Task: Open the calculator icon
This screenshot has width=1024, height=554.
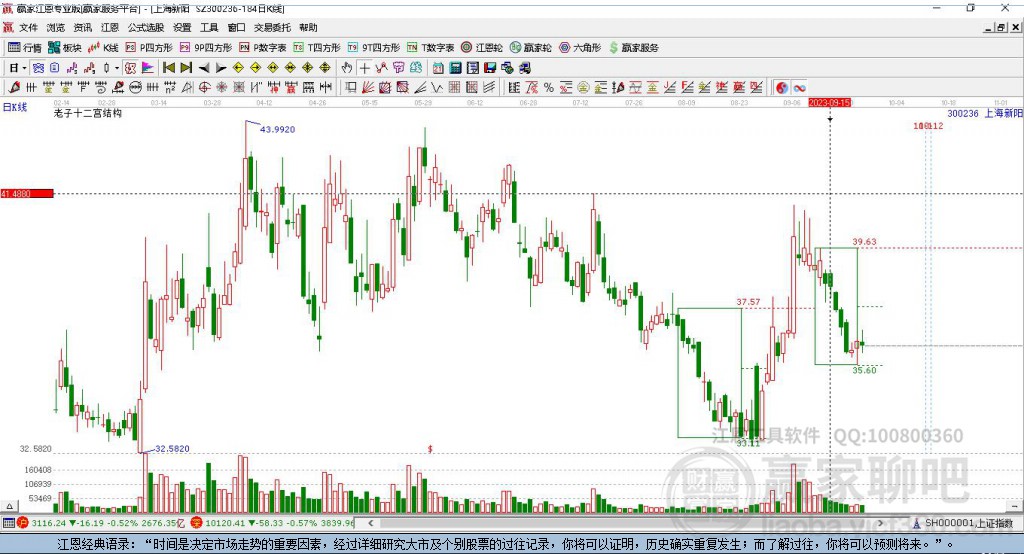Action: point(455,68)
